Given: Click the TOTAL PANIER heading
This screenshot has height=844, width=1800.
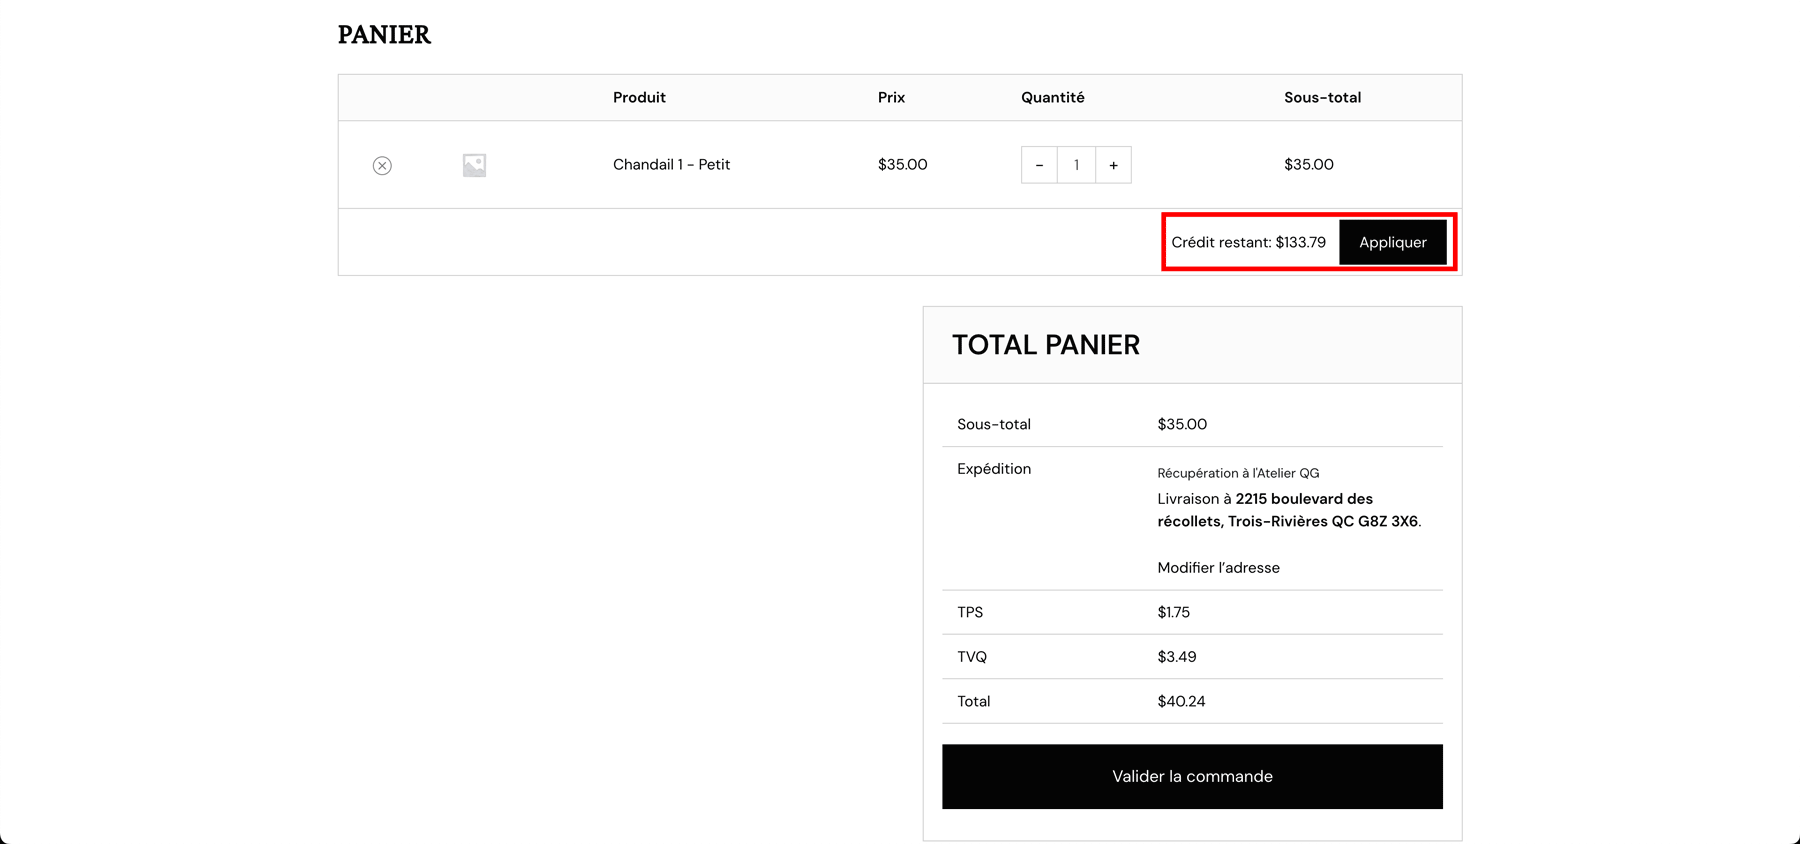Looking at the screenshot, I should (x=1045, y=345).
